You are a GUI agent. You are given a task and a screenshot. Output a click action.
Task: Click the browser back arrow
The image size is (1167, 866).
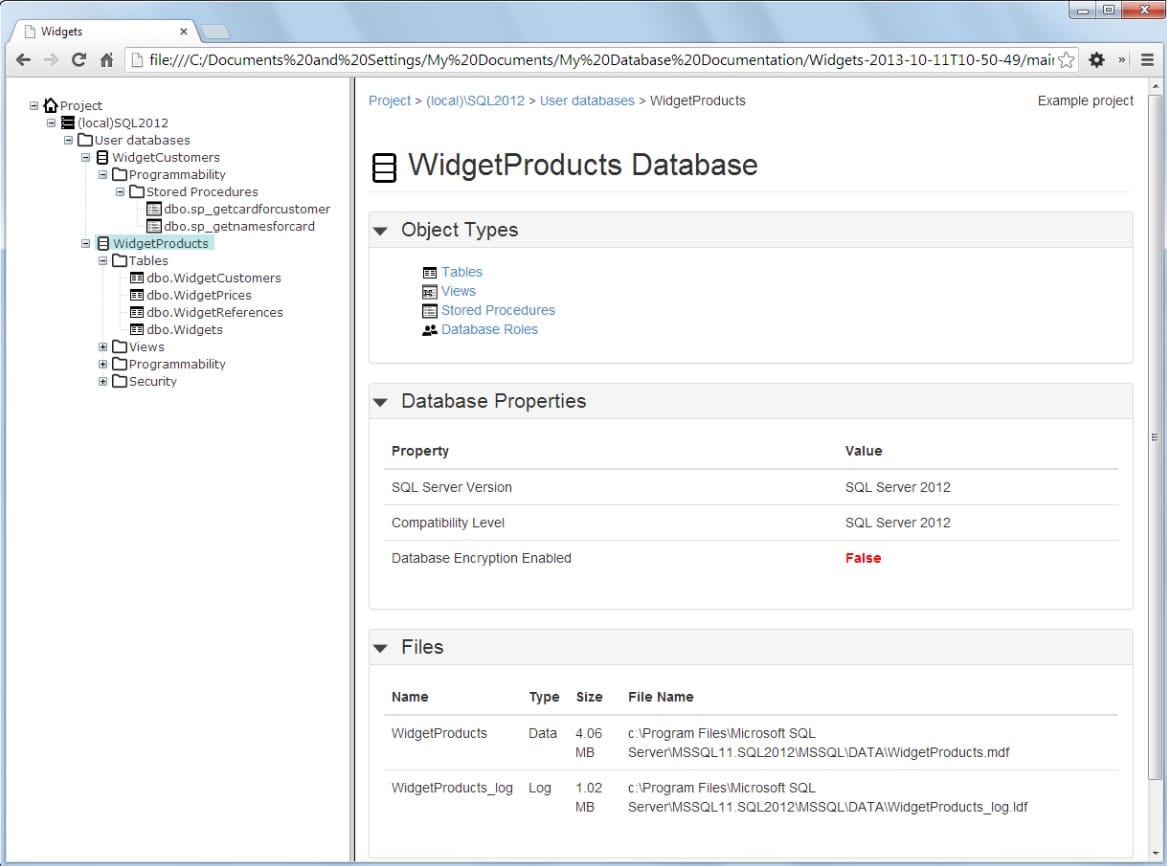(23, 60)
